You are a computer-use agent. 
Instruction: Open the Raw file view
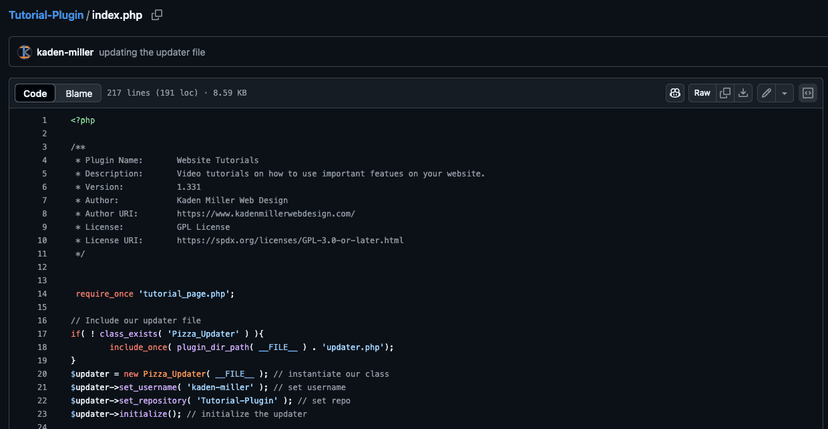pyautogui.click(x=702, y=93)
